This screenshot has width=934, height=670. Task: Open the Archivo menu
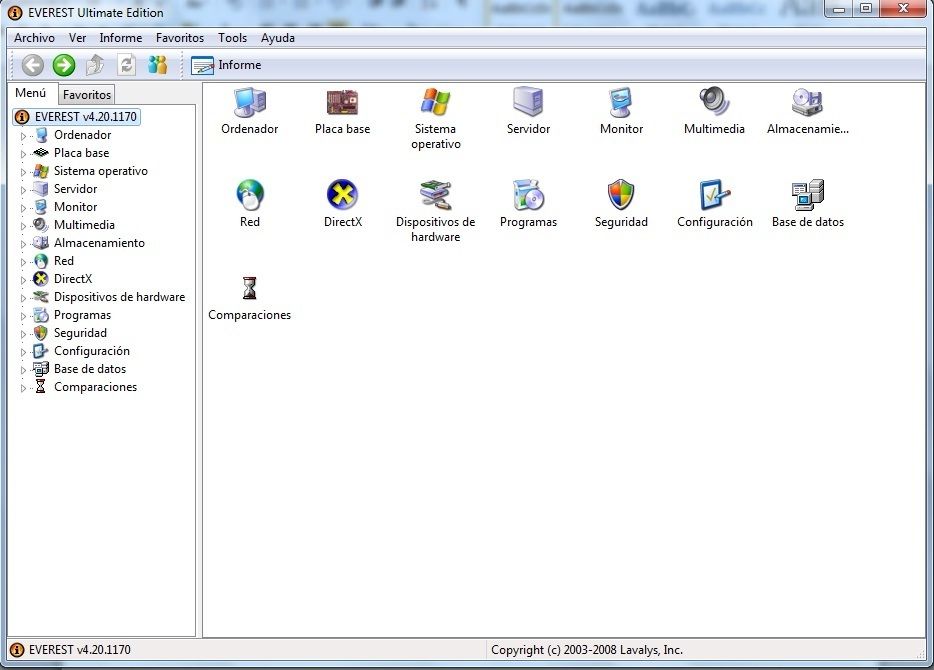coord(34,38)
